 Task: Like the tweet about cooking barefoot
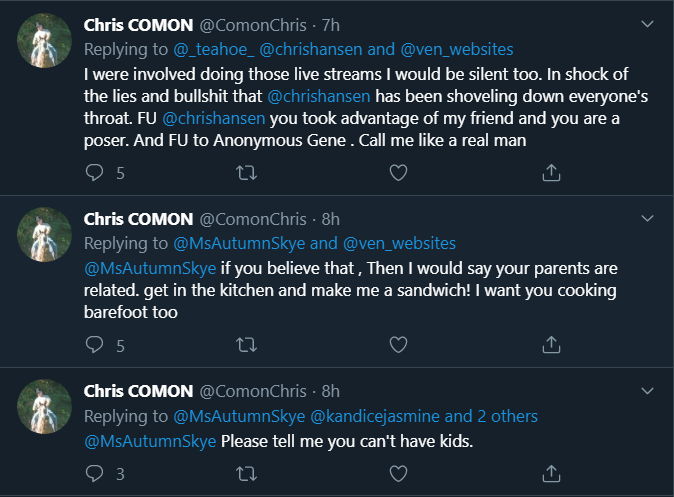pyautogui.click(x=398, y=345)
